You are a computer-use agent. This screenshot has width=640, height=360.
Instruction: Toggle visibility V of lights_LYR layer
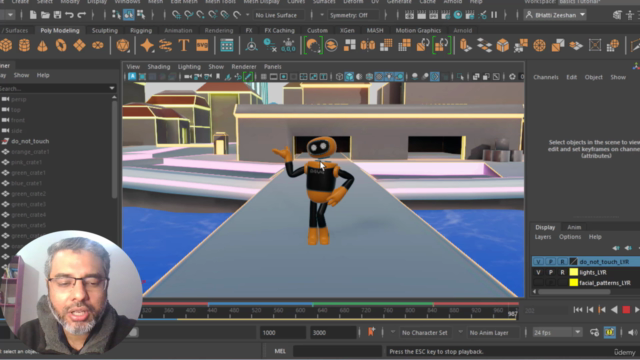(538, 272)
